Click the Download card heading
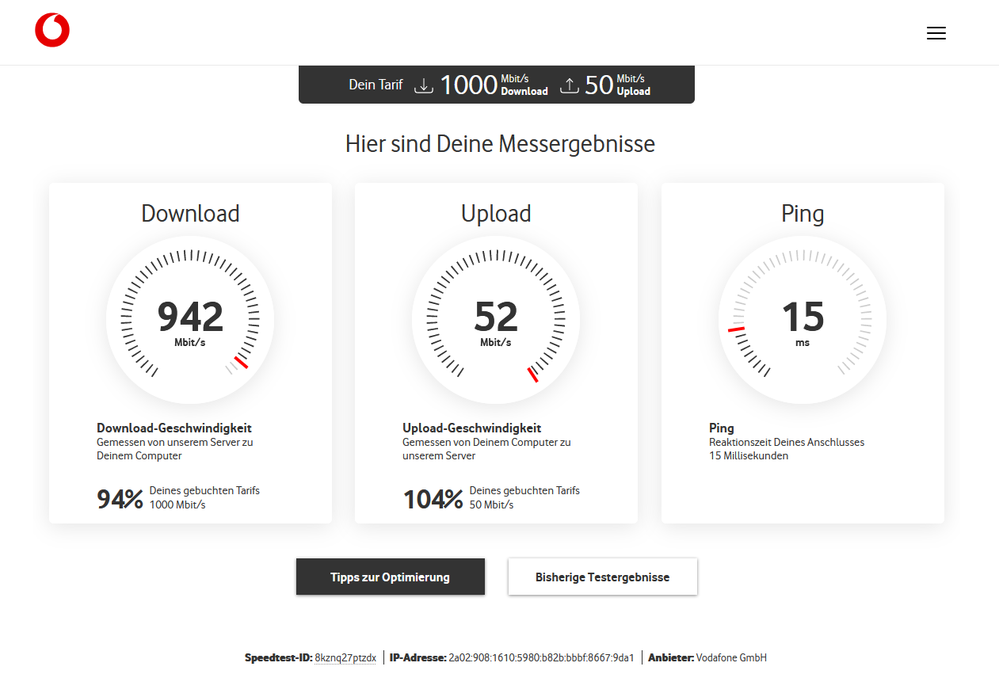The height and width of the screenshot is (681, 999). tap(190, 213)
